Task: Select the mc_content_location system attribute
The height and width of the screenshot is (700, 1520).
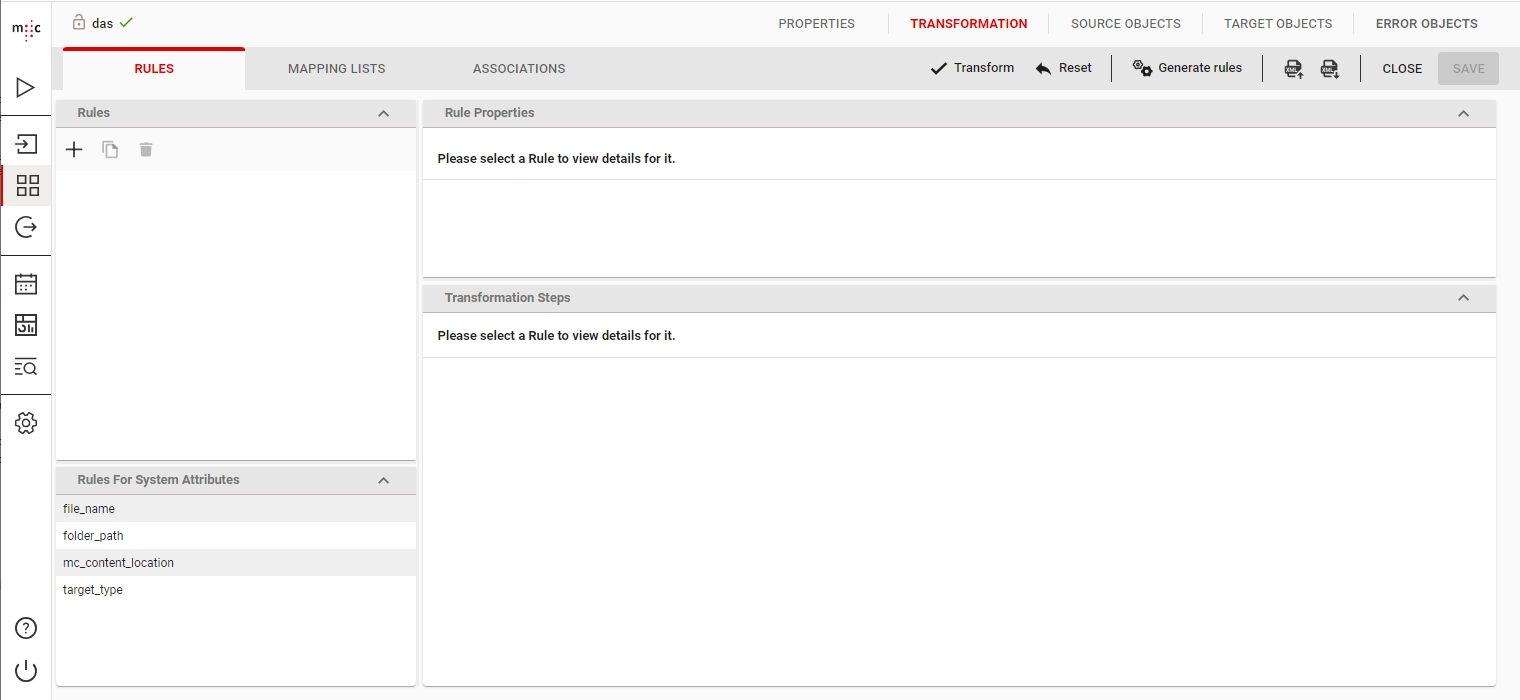Action: [x=118, y=563]
